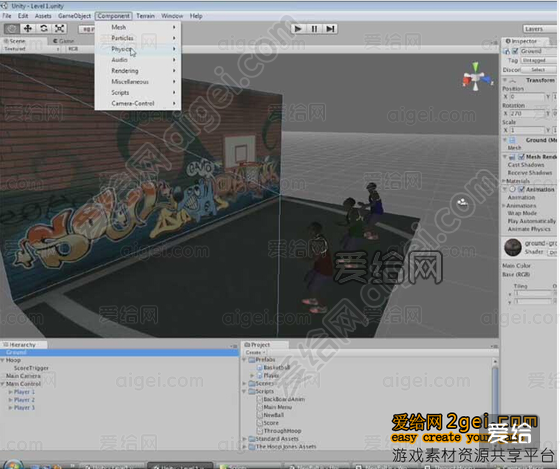The width and height of the screenshot is (560, 469).
Task: Expand the Materials property
Action: tap(504, 181)
